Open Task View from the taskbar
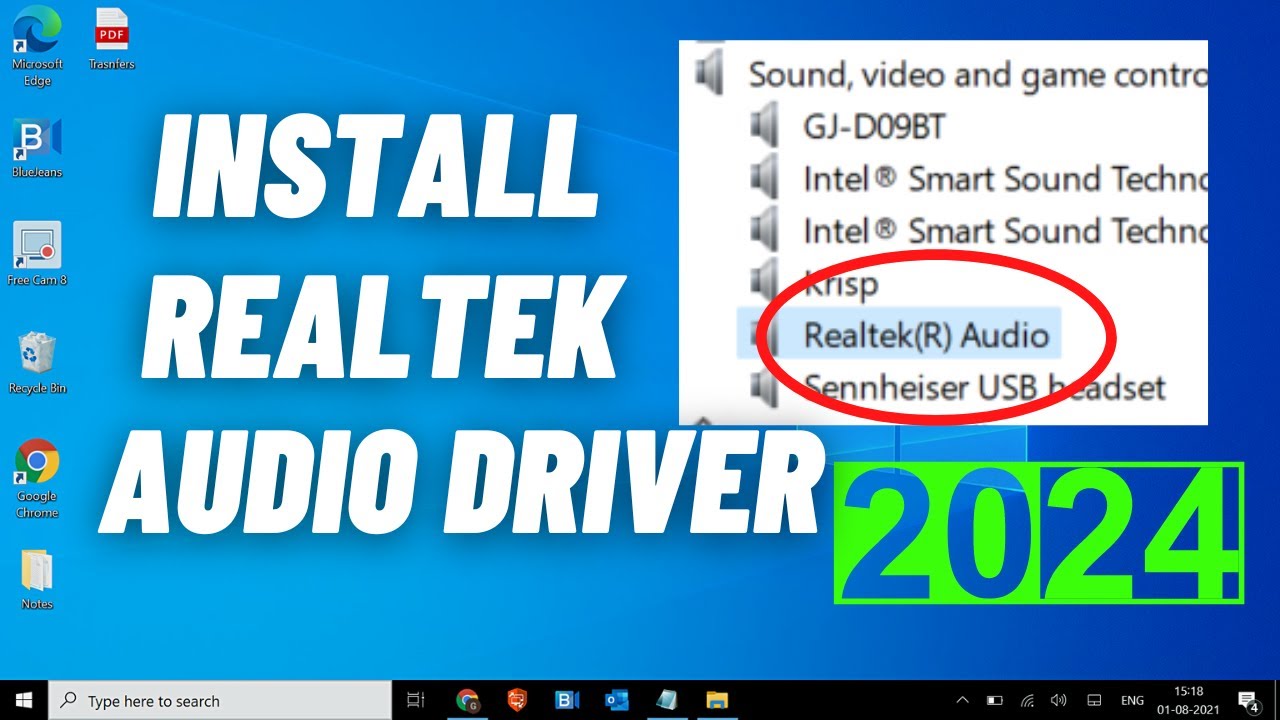The image size is (1280, 720). [x=416, y=700]
